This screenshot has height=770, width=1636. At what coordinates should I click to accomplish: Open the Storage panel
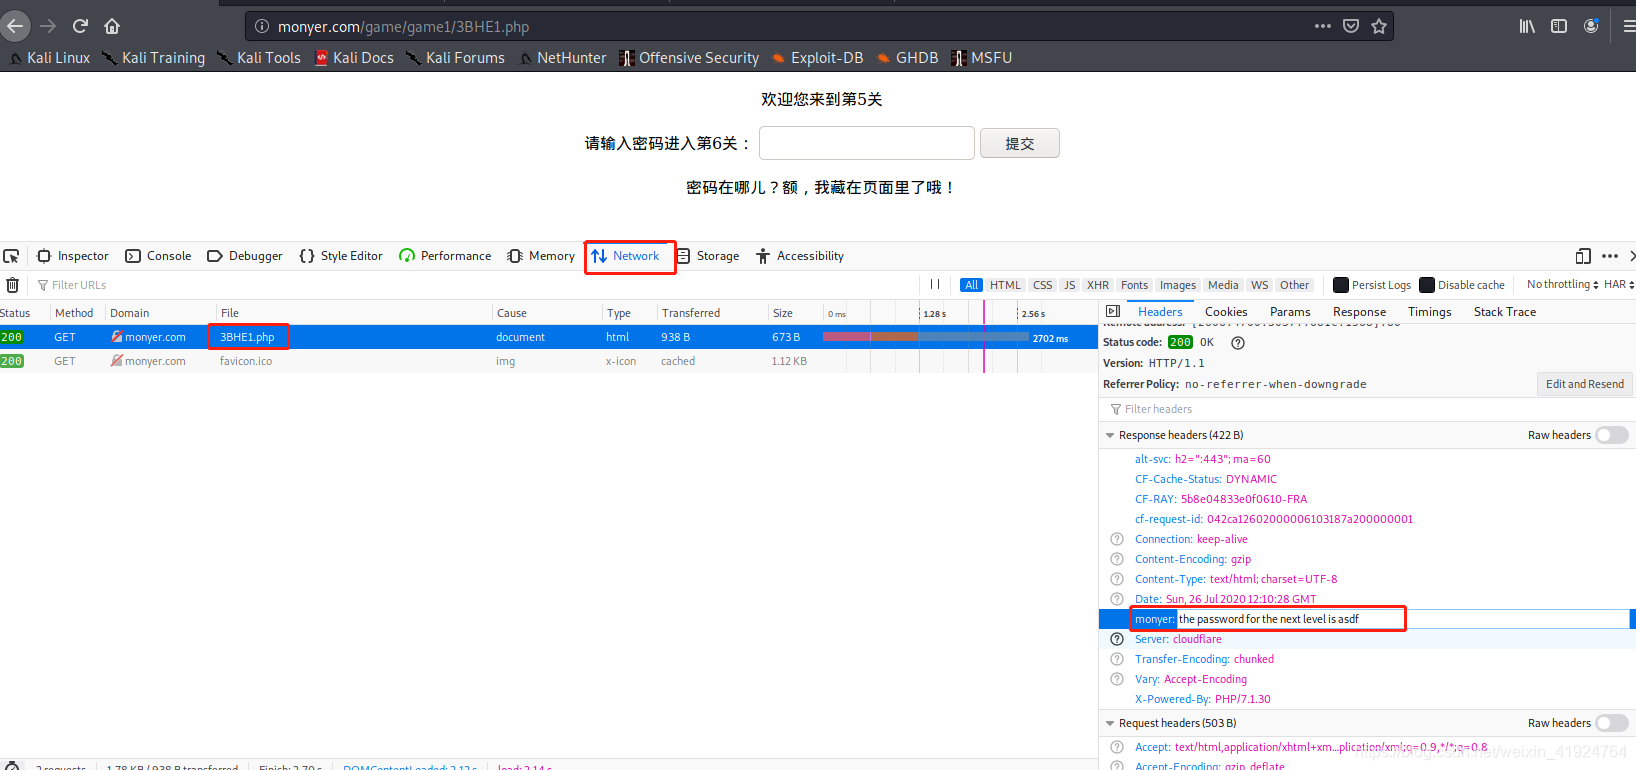(x=708, y=256)
